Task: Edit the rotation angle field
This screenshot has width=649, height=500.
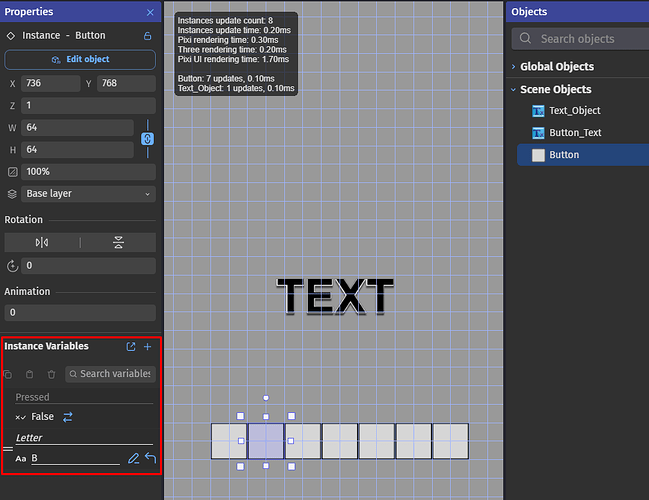Action: (x=88, y=266)
